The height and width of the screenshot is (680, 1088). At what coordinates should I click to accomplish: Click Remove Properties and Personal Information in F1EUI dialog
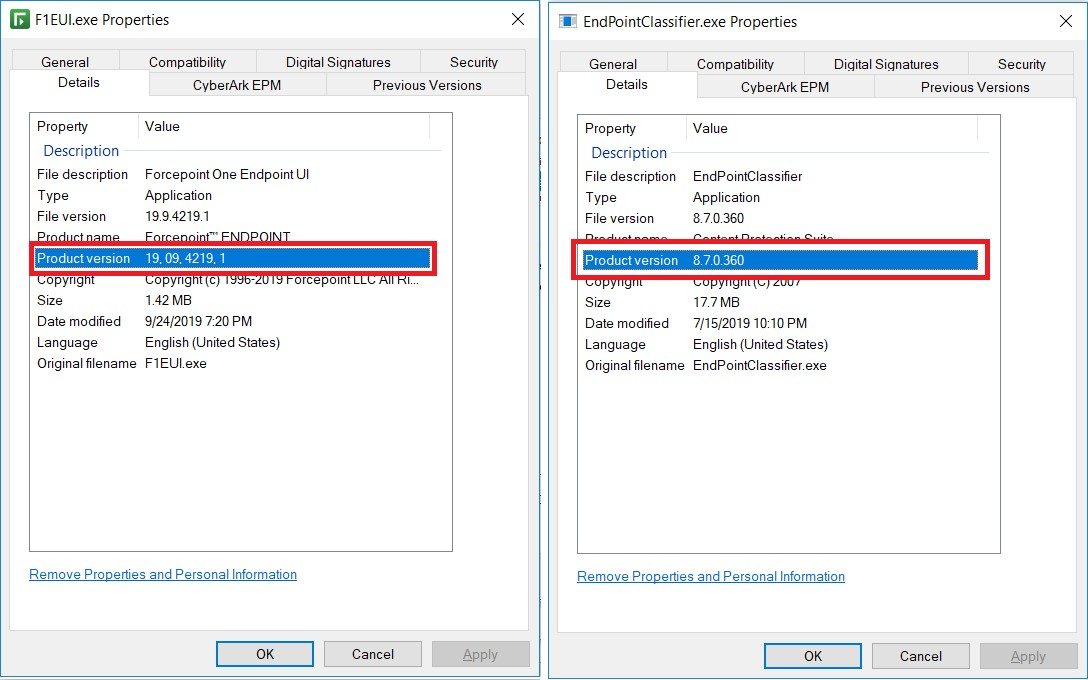point(162,574)
